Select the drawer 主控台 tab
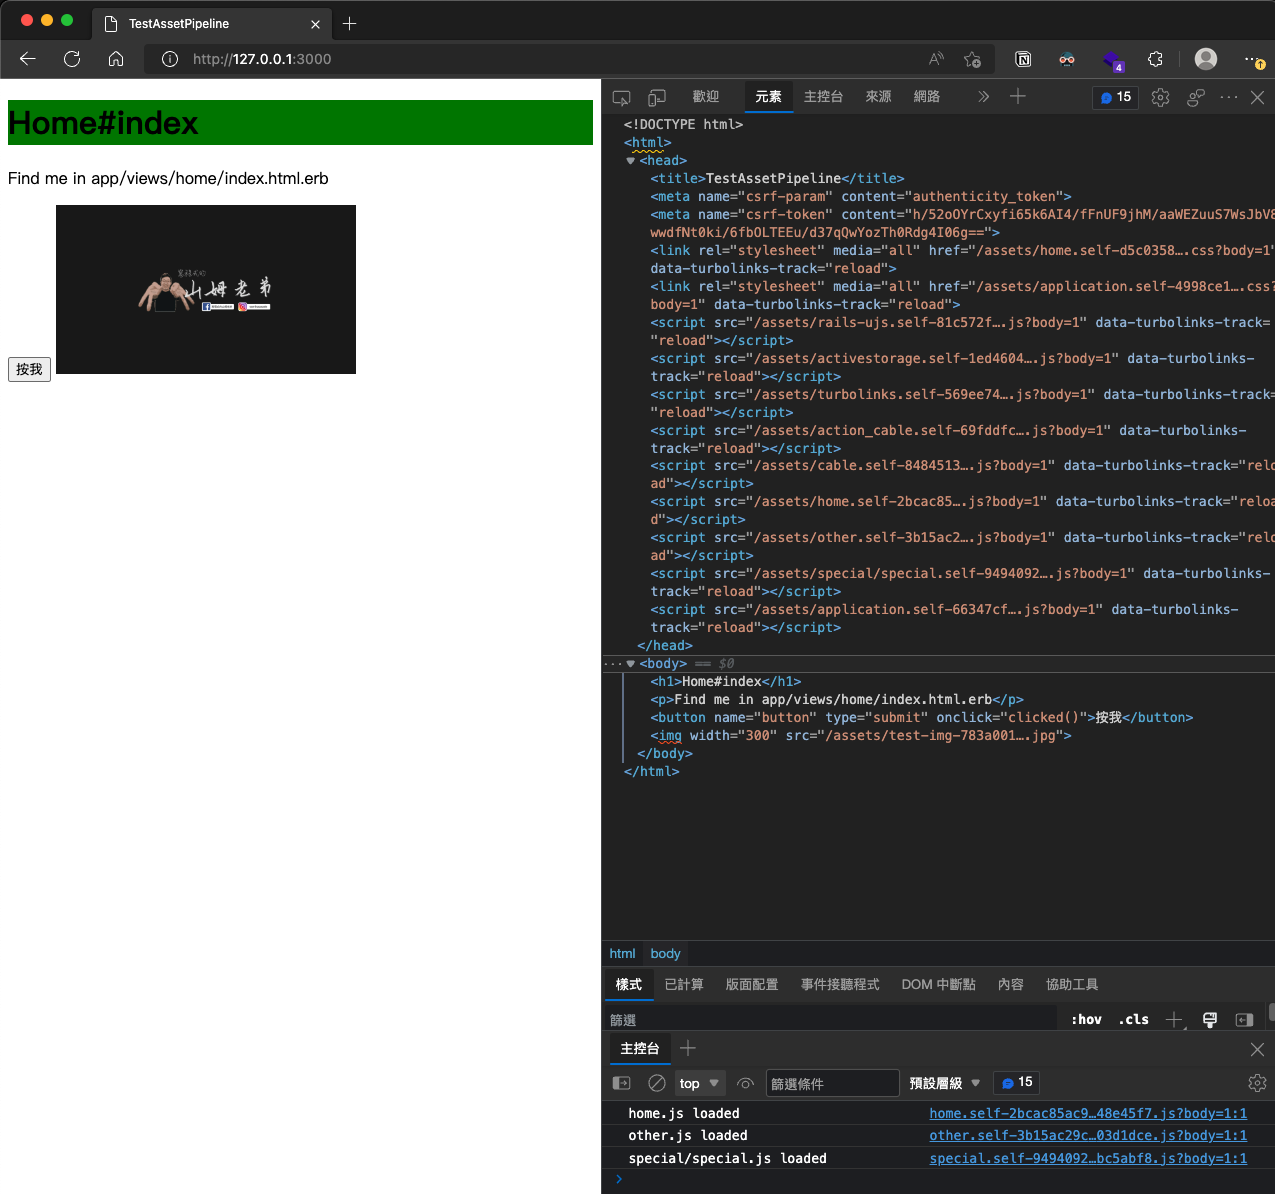Viewport: 1275px width, 1194px height. 640,1049
